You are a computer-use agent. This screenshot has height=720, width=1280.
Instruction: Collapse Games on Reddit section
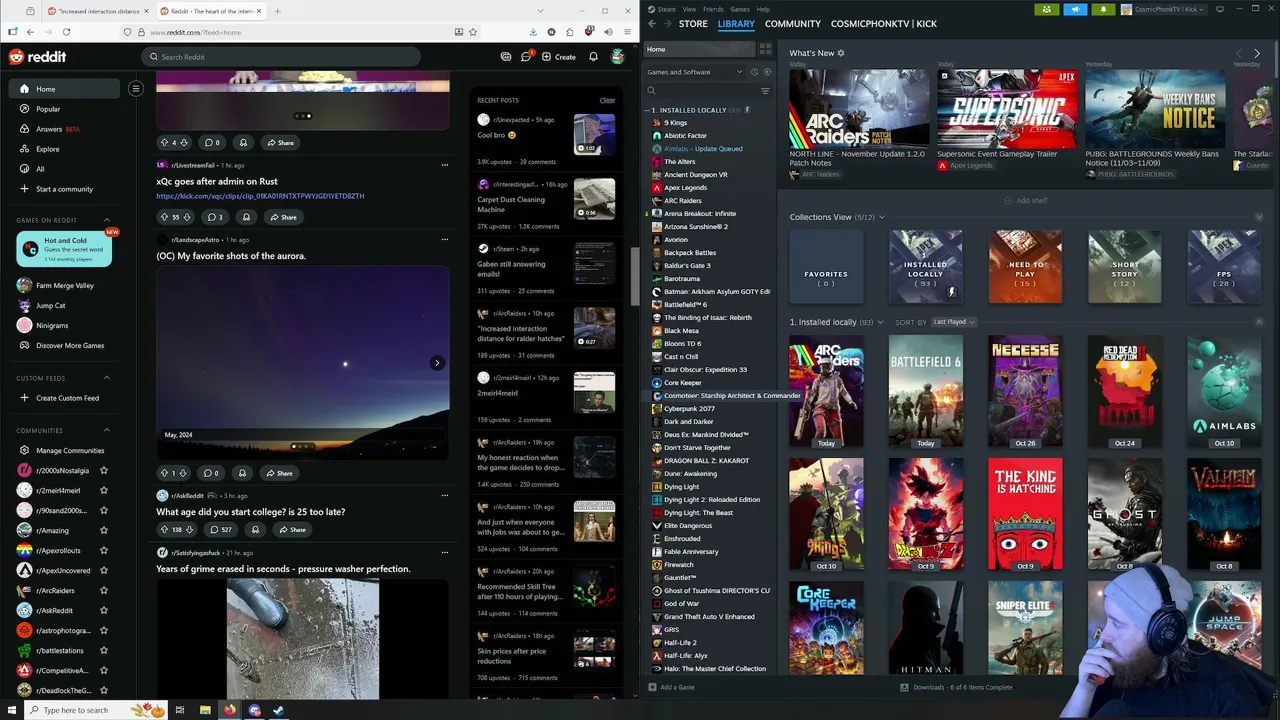click(107, 220)
